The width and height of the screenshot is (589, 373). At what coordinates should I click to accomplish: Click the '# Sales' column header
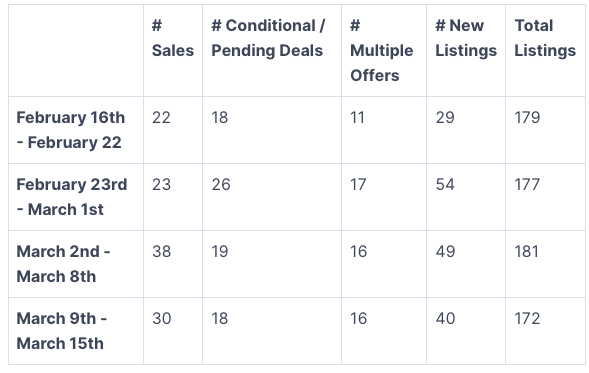(x=173, y=38)
